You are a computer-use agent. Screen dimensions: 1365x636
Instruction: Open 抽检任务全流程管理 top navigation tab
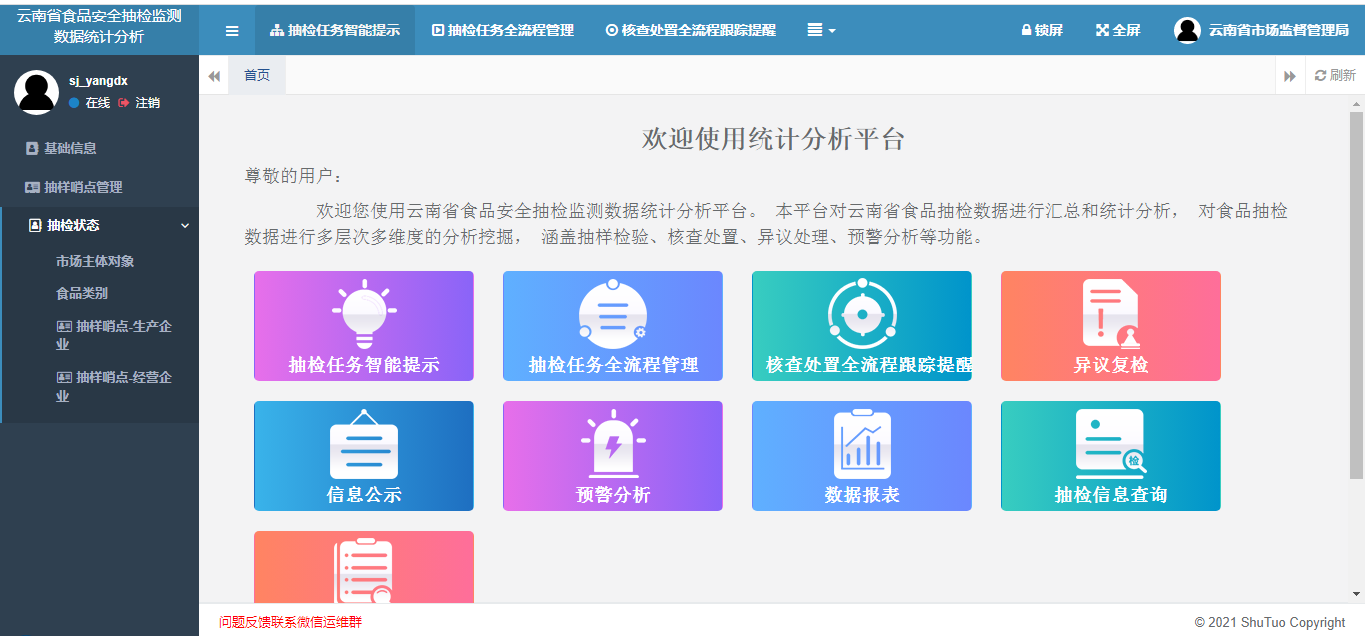pos(503,31)
